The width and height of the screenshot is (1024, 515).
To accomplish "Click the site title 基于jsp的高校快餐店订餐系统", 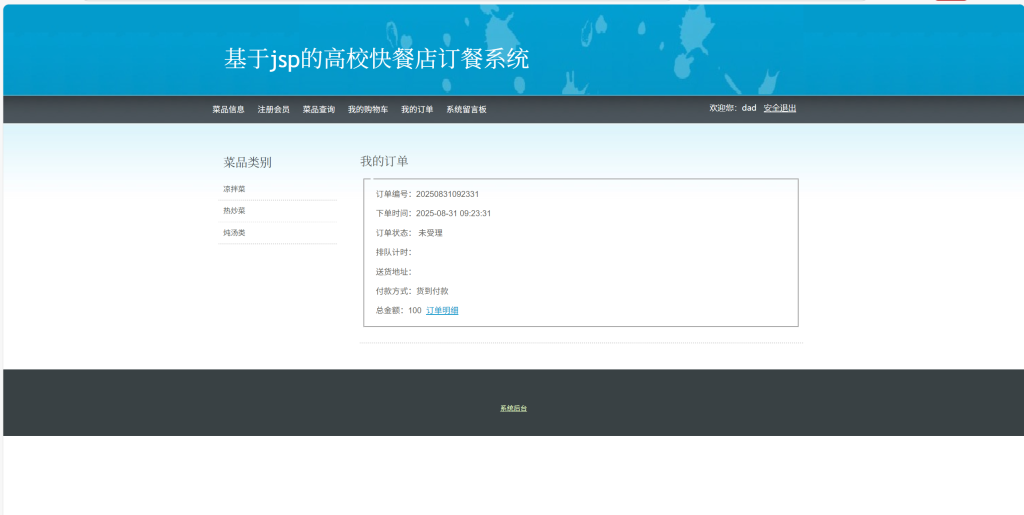I will (376, 59).
